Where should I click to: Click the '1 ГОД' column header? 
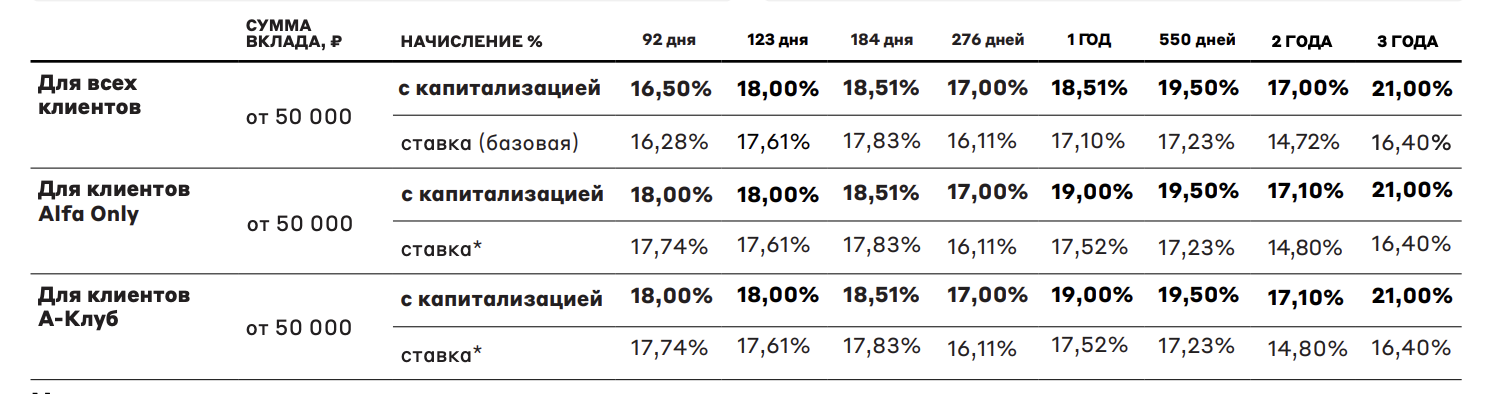coord(1089,41)
